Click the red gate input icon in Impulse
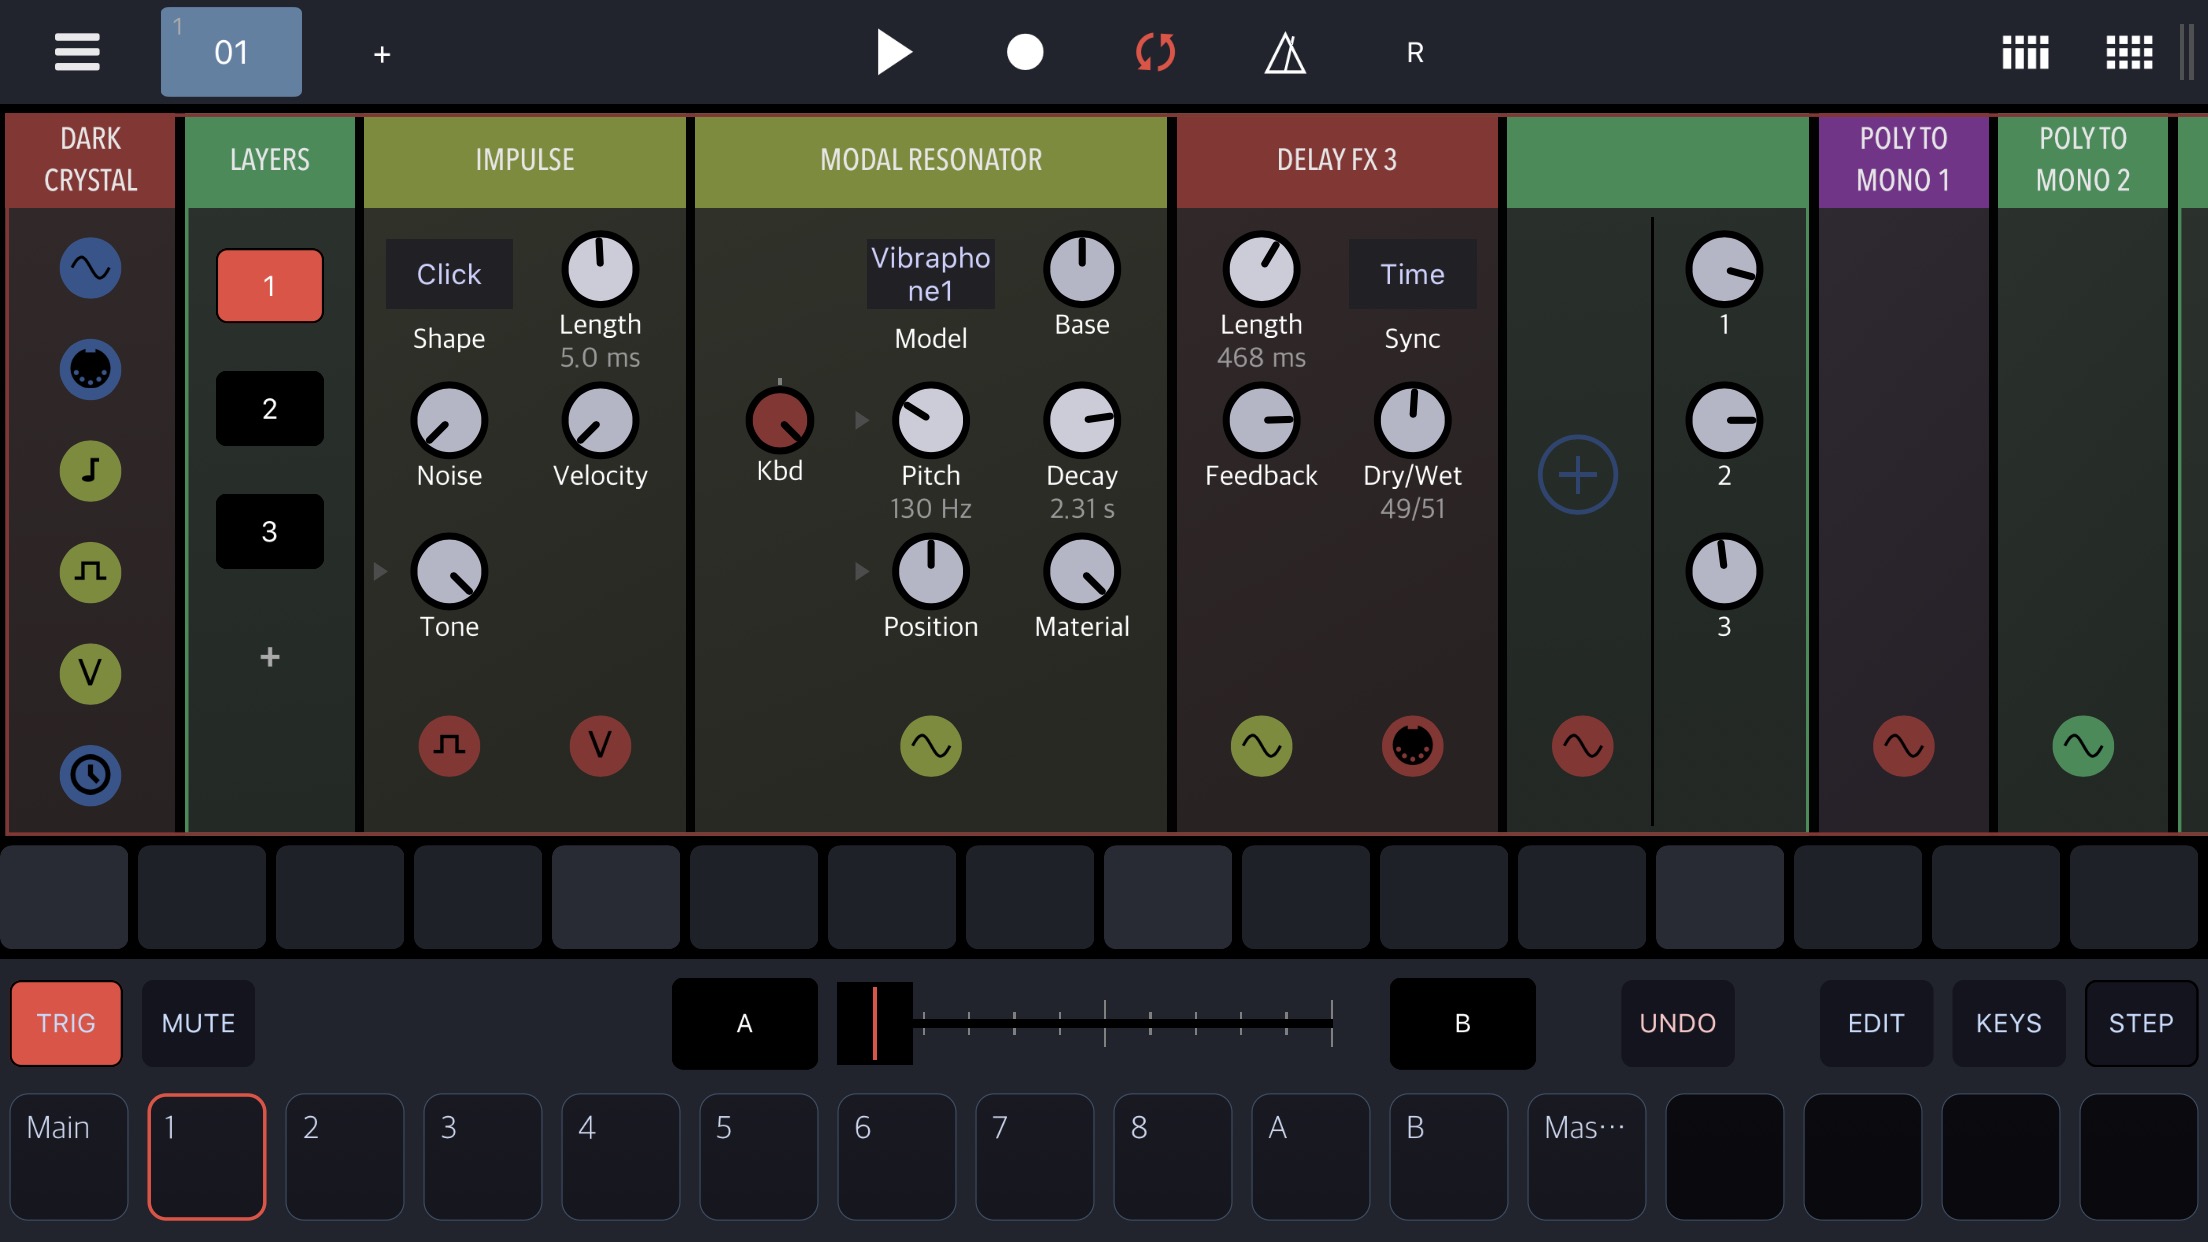 click(449, 746)
